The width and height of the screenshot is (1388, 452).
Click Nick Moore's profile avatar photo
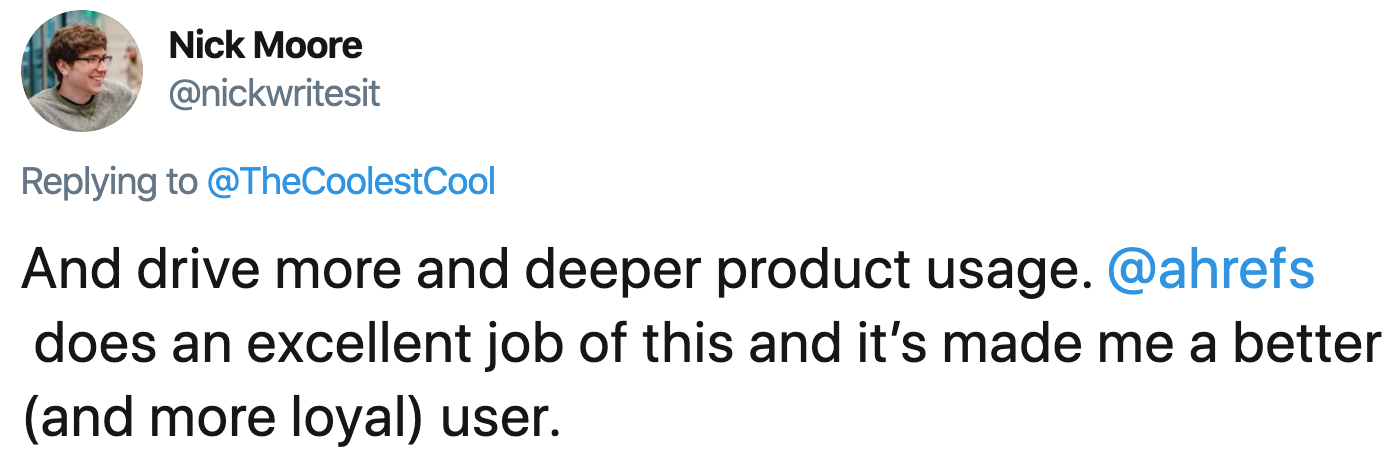click(81, 71)
